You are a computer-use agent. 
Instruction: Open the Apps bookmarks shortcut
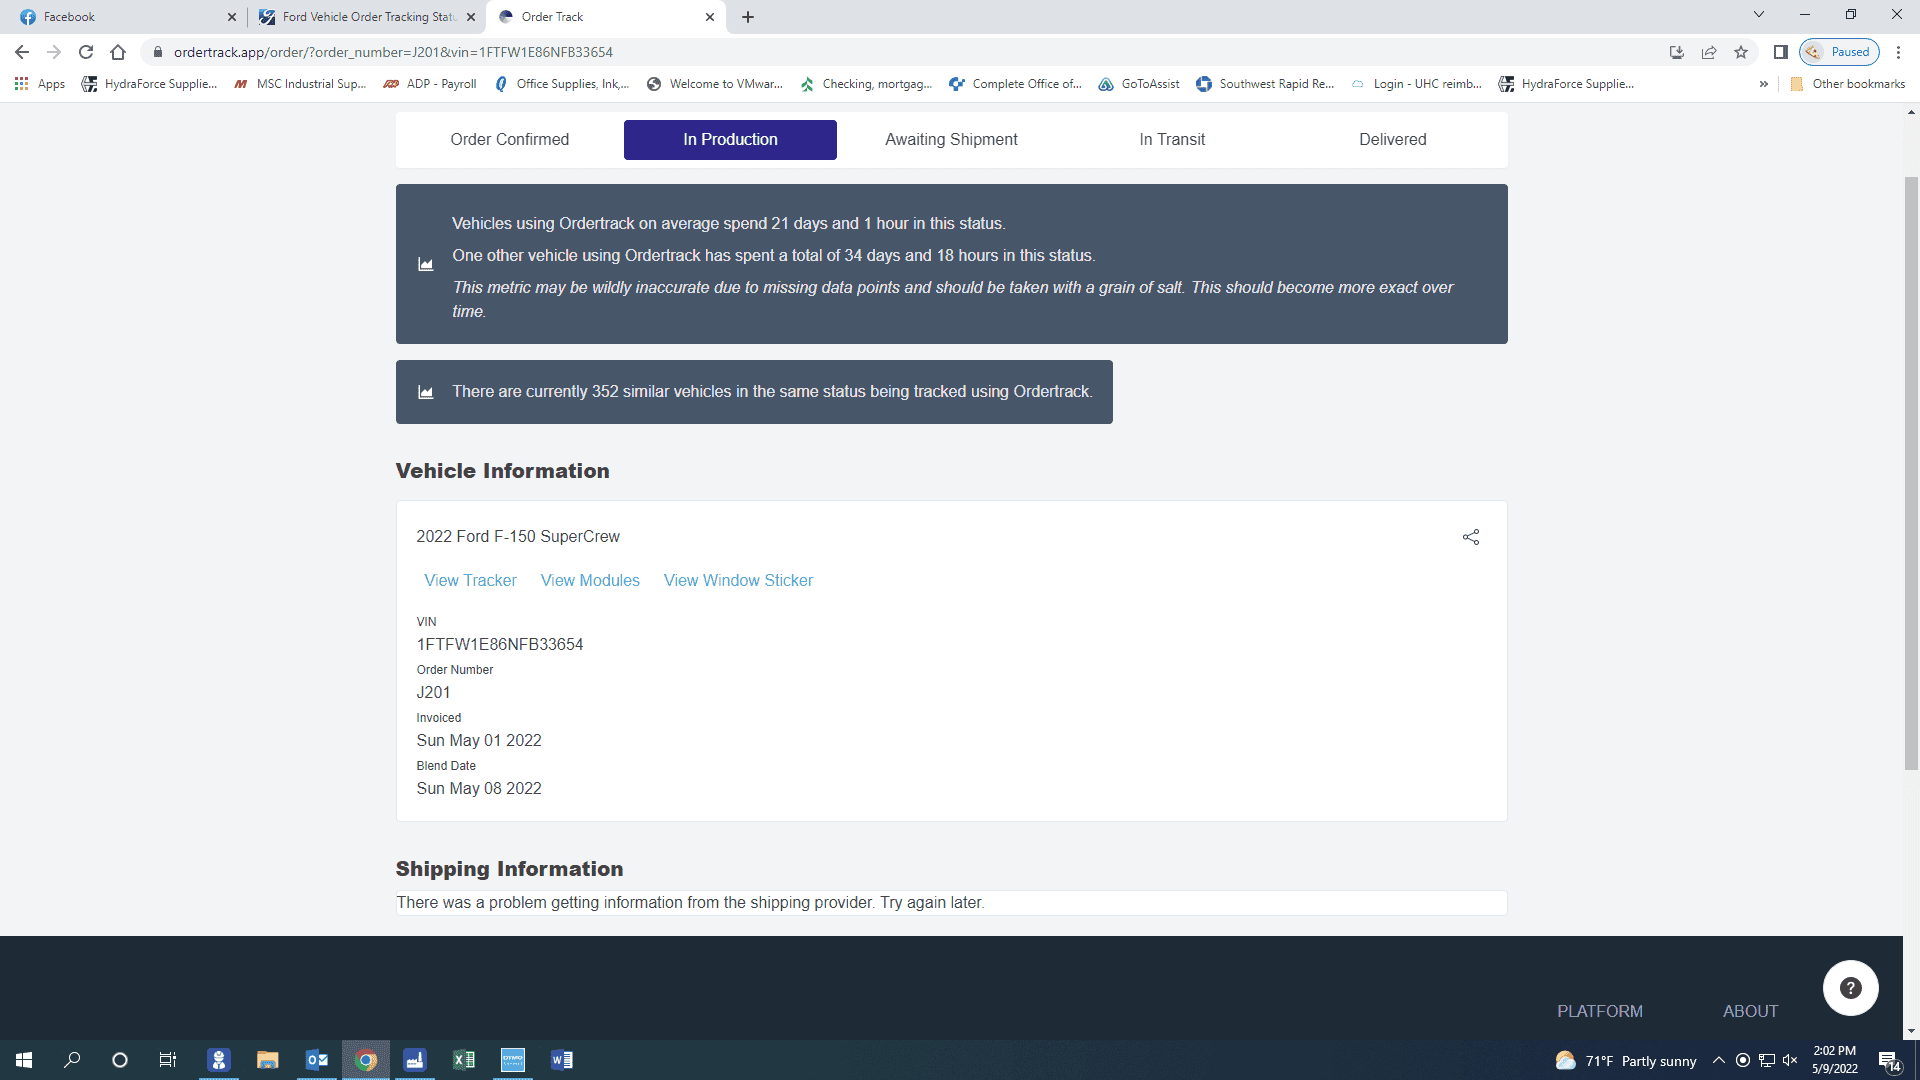(x=40, y=84)
